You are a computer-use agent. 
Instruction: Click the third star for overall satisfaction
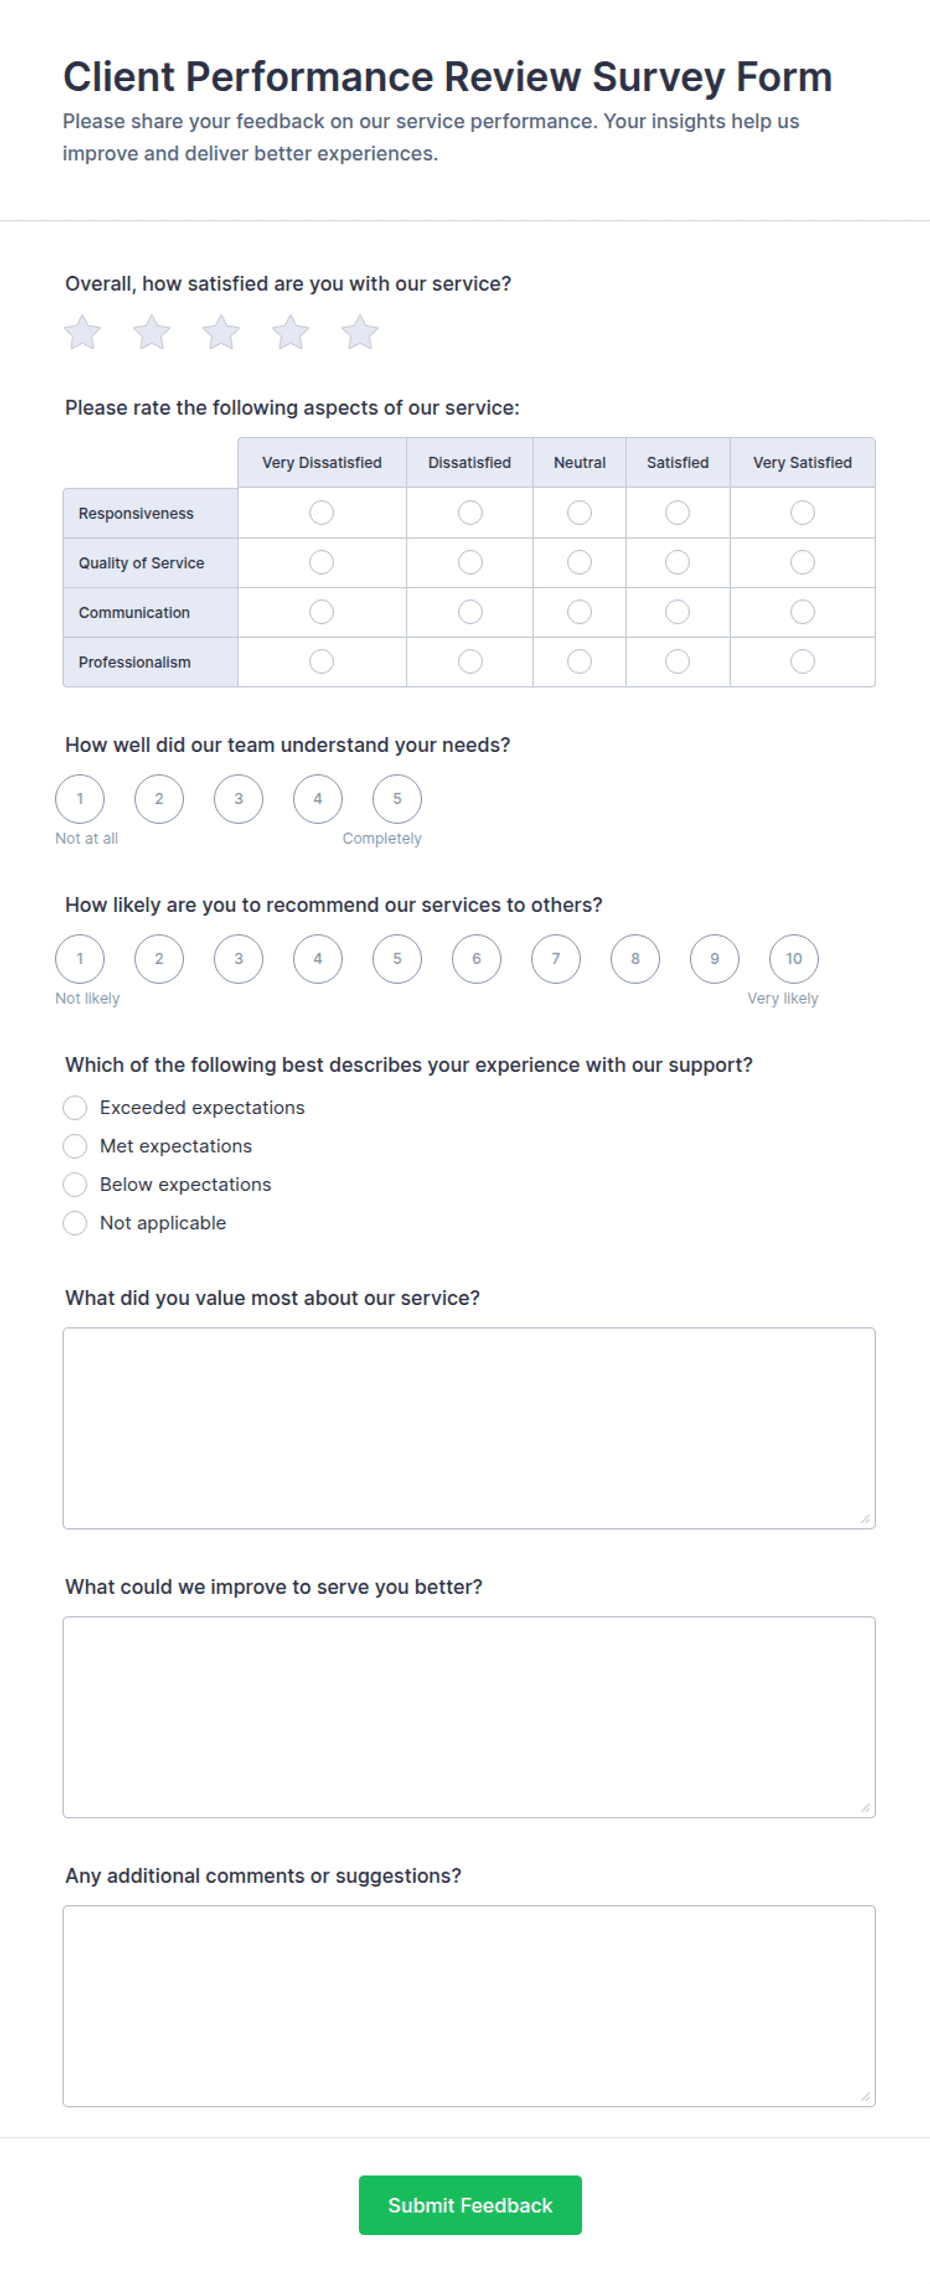click(x=221, y=333)
